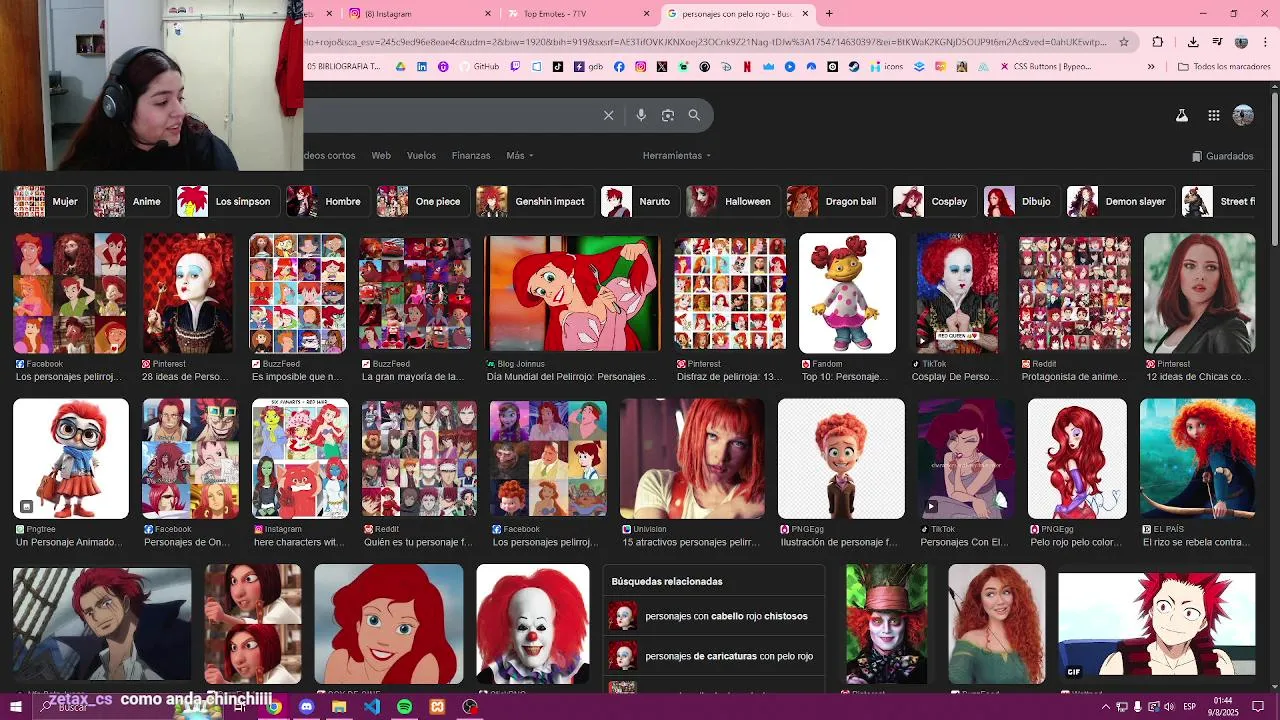The image size is (1280, 720).
Task: Open the Instagram bookmark icon
Action: click(641, 67)
